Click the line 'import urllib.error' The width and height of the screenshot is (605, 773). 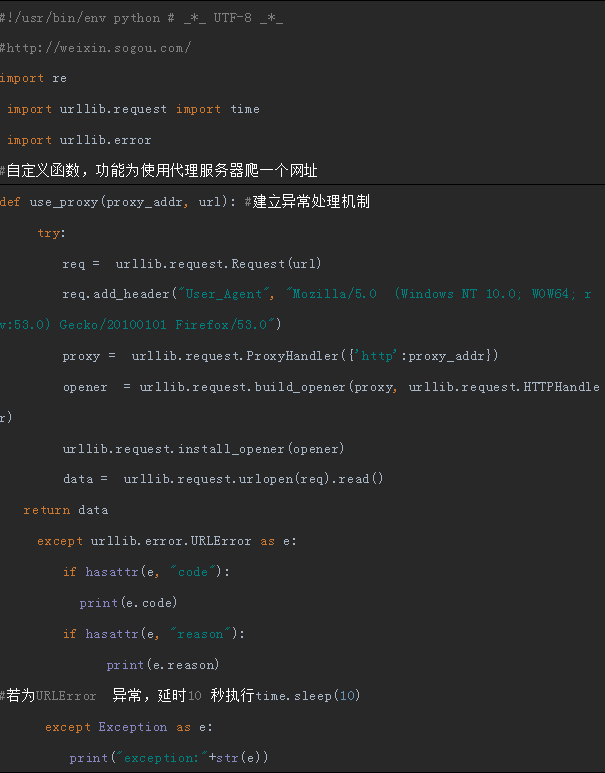(x=79, y=140)
